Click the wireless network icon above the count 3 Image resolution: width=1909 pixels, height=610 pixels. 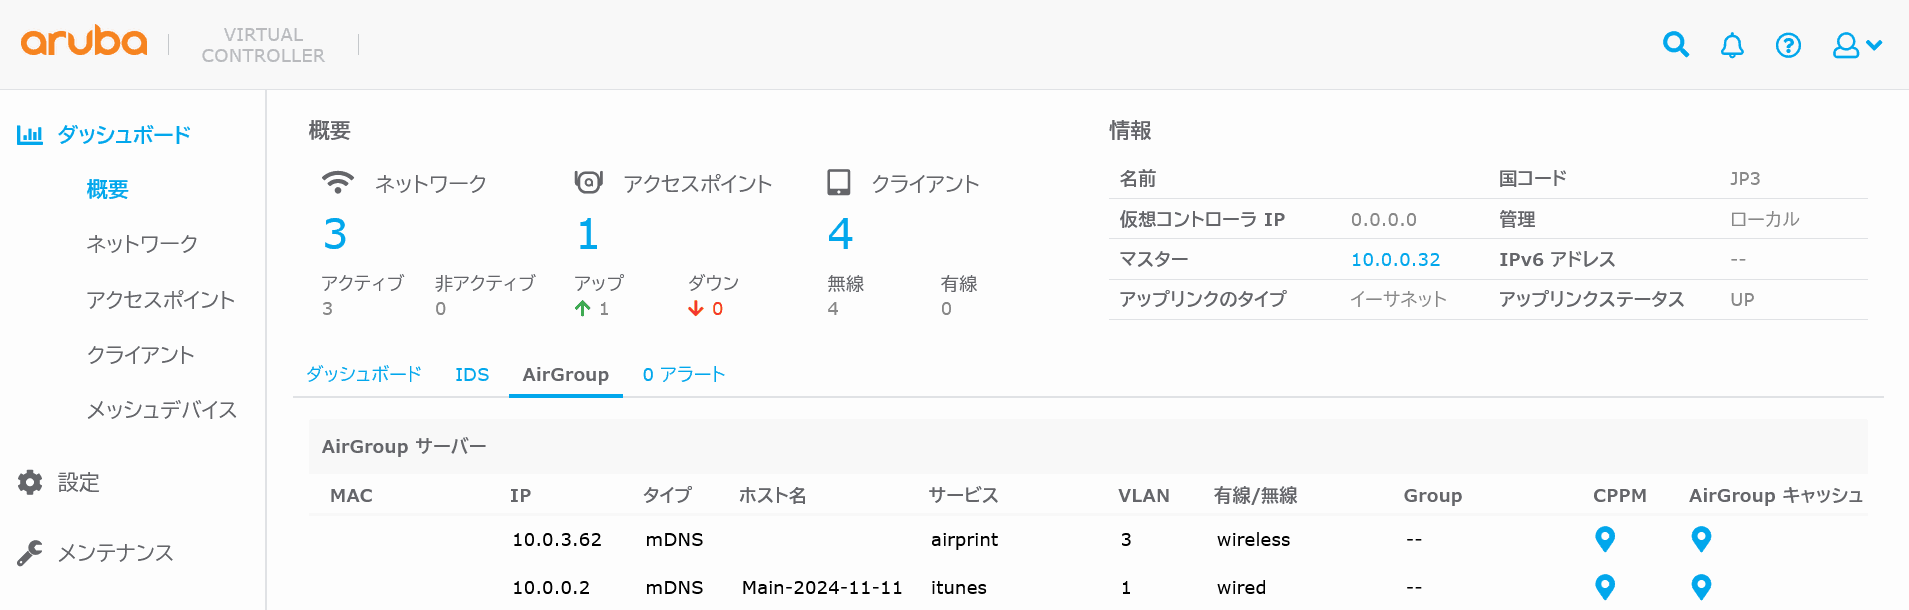[338, 181]
